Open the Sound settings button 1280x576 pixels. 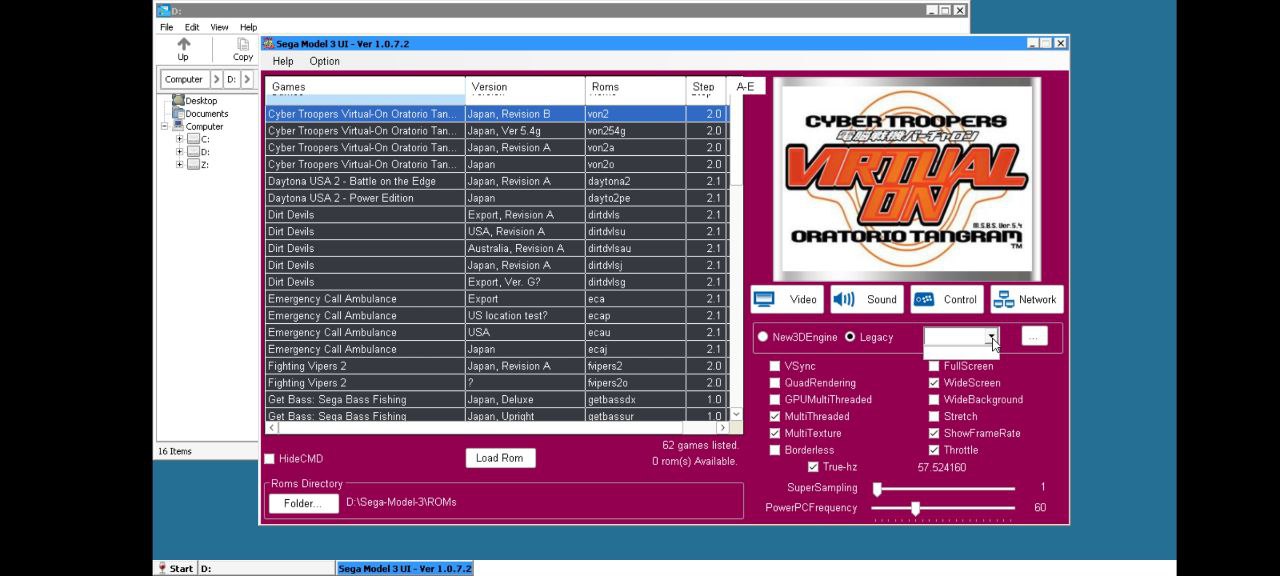(867, 300)
